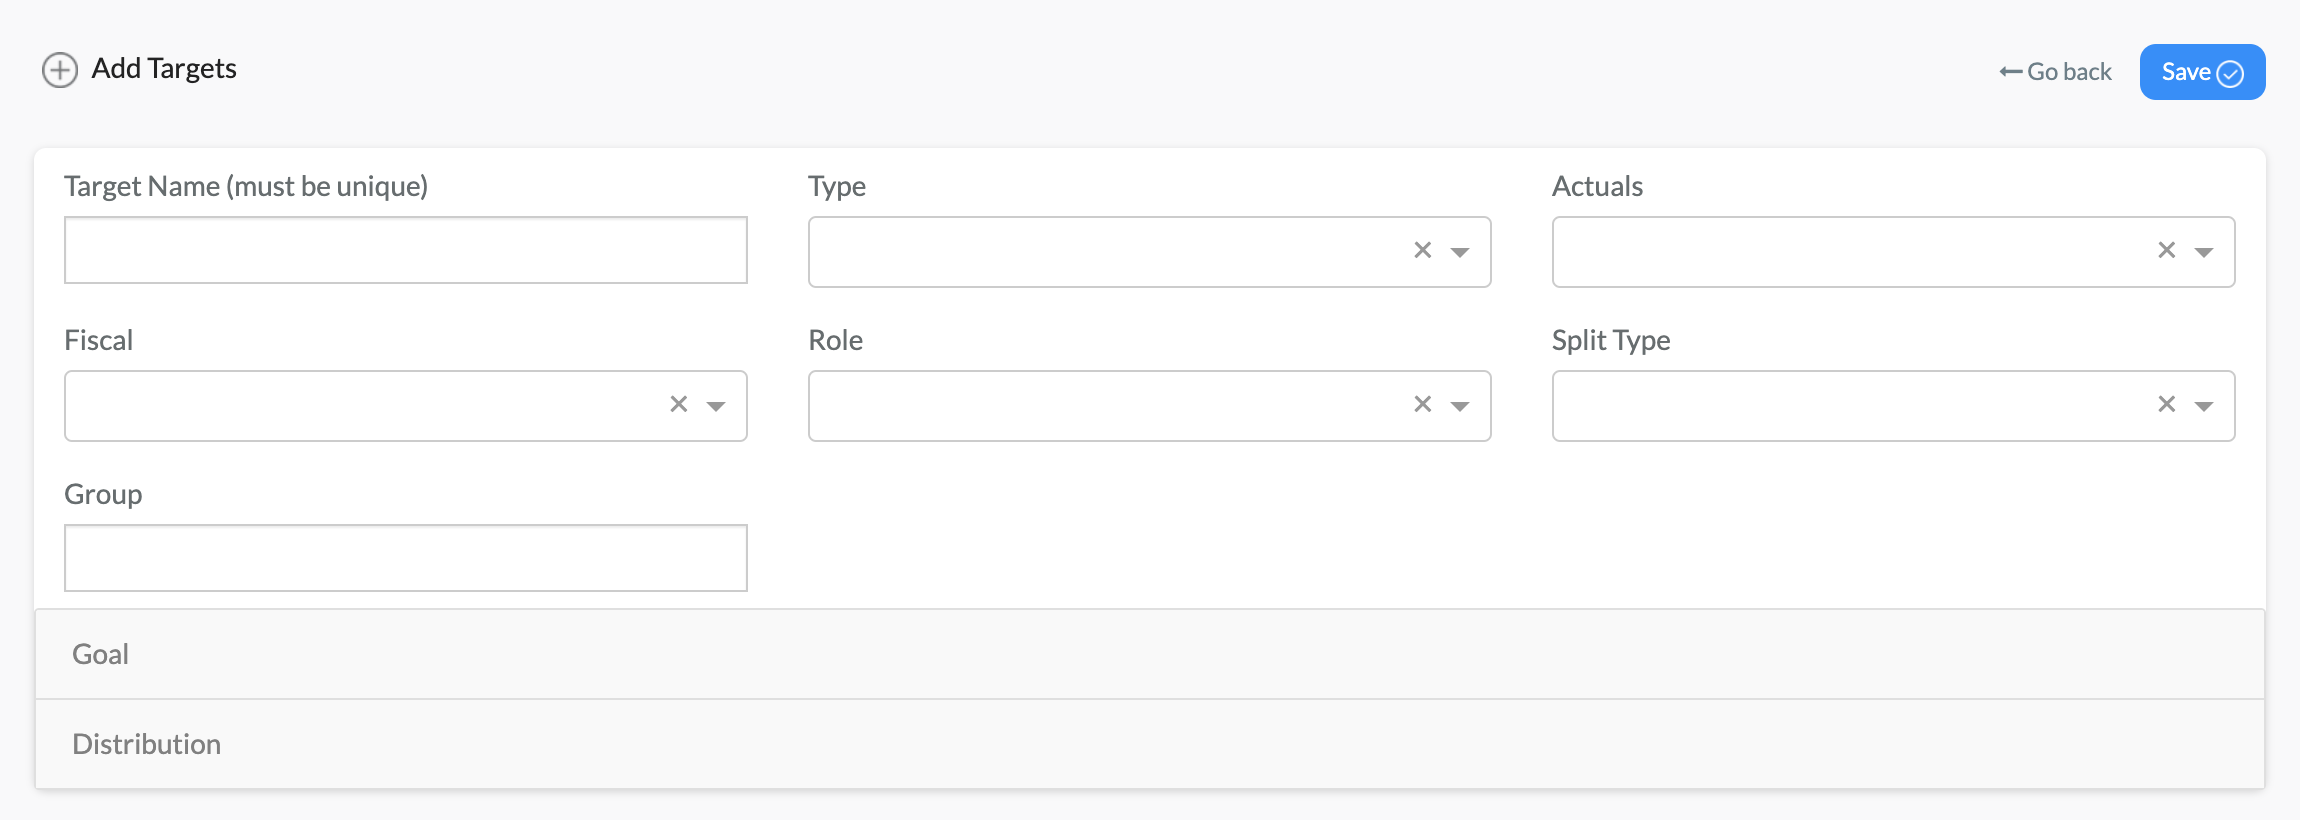2300x820 pixels.
Task: Clear the Role field with its X icon
Action: [x=1423, y=404]
